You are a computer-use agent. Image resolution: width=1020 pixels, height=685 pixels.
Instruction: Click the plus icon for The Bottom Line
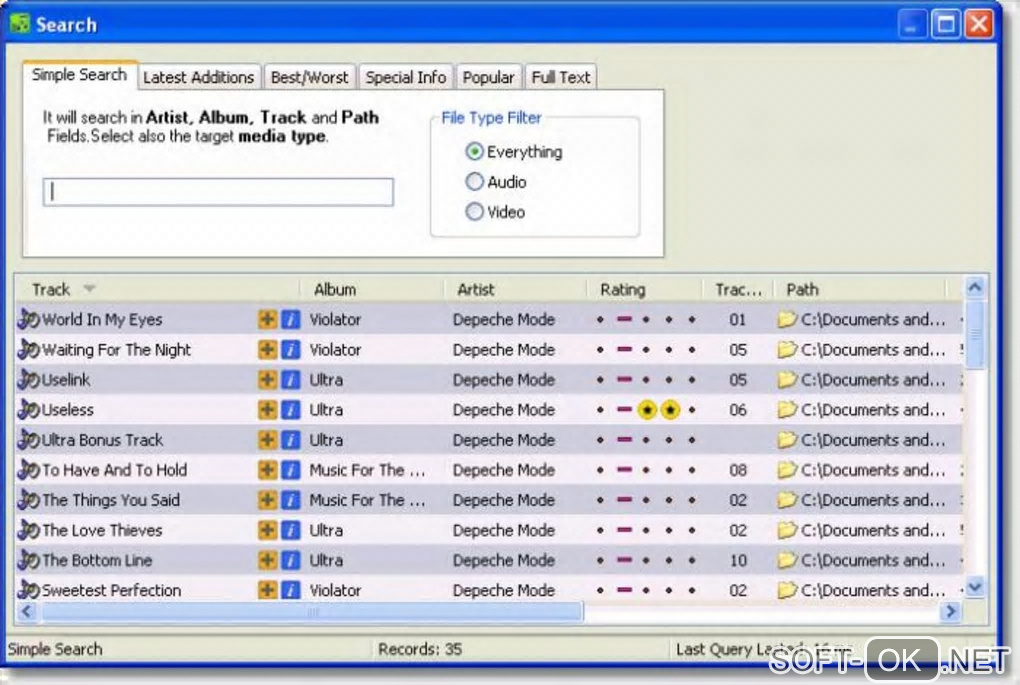(267, 560)
